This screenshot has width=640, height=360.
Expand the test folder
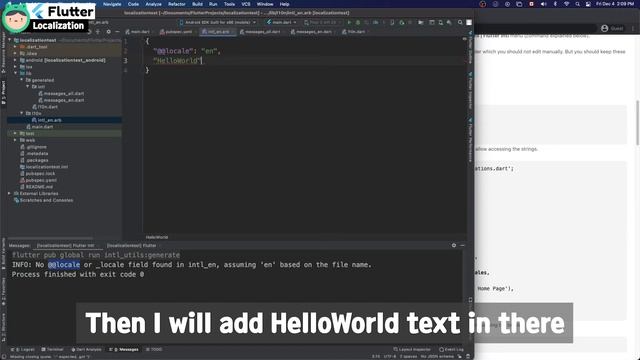pos(16,133)
